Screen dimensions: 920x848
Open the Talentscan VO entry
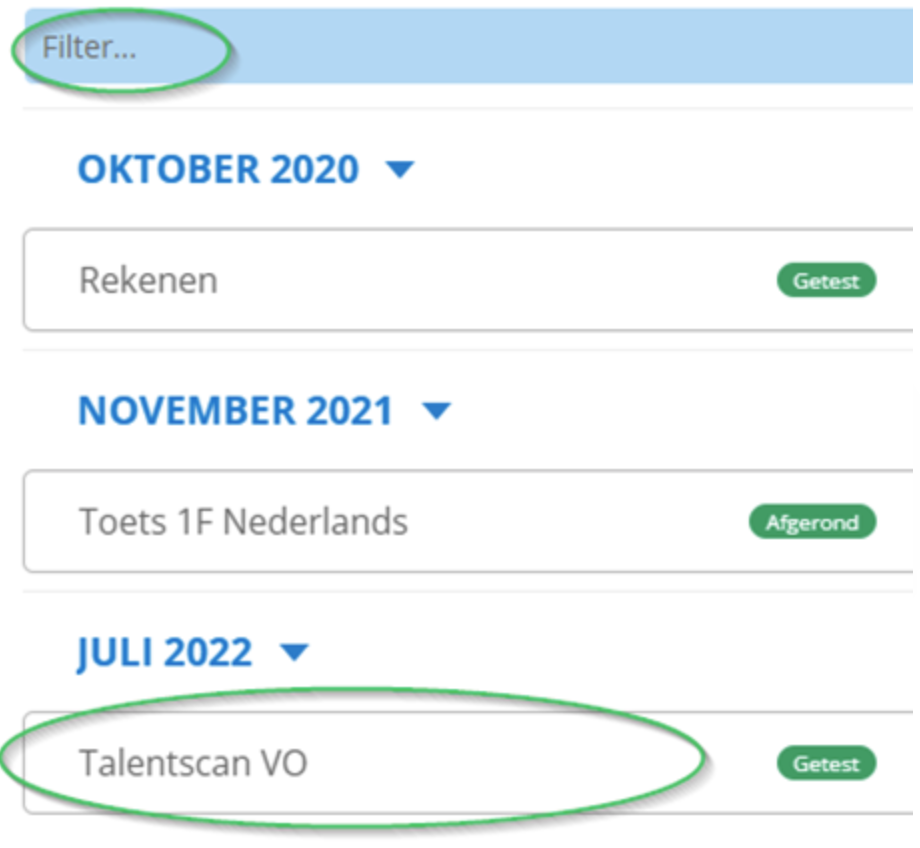(x=193, y=764)
